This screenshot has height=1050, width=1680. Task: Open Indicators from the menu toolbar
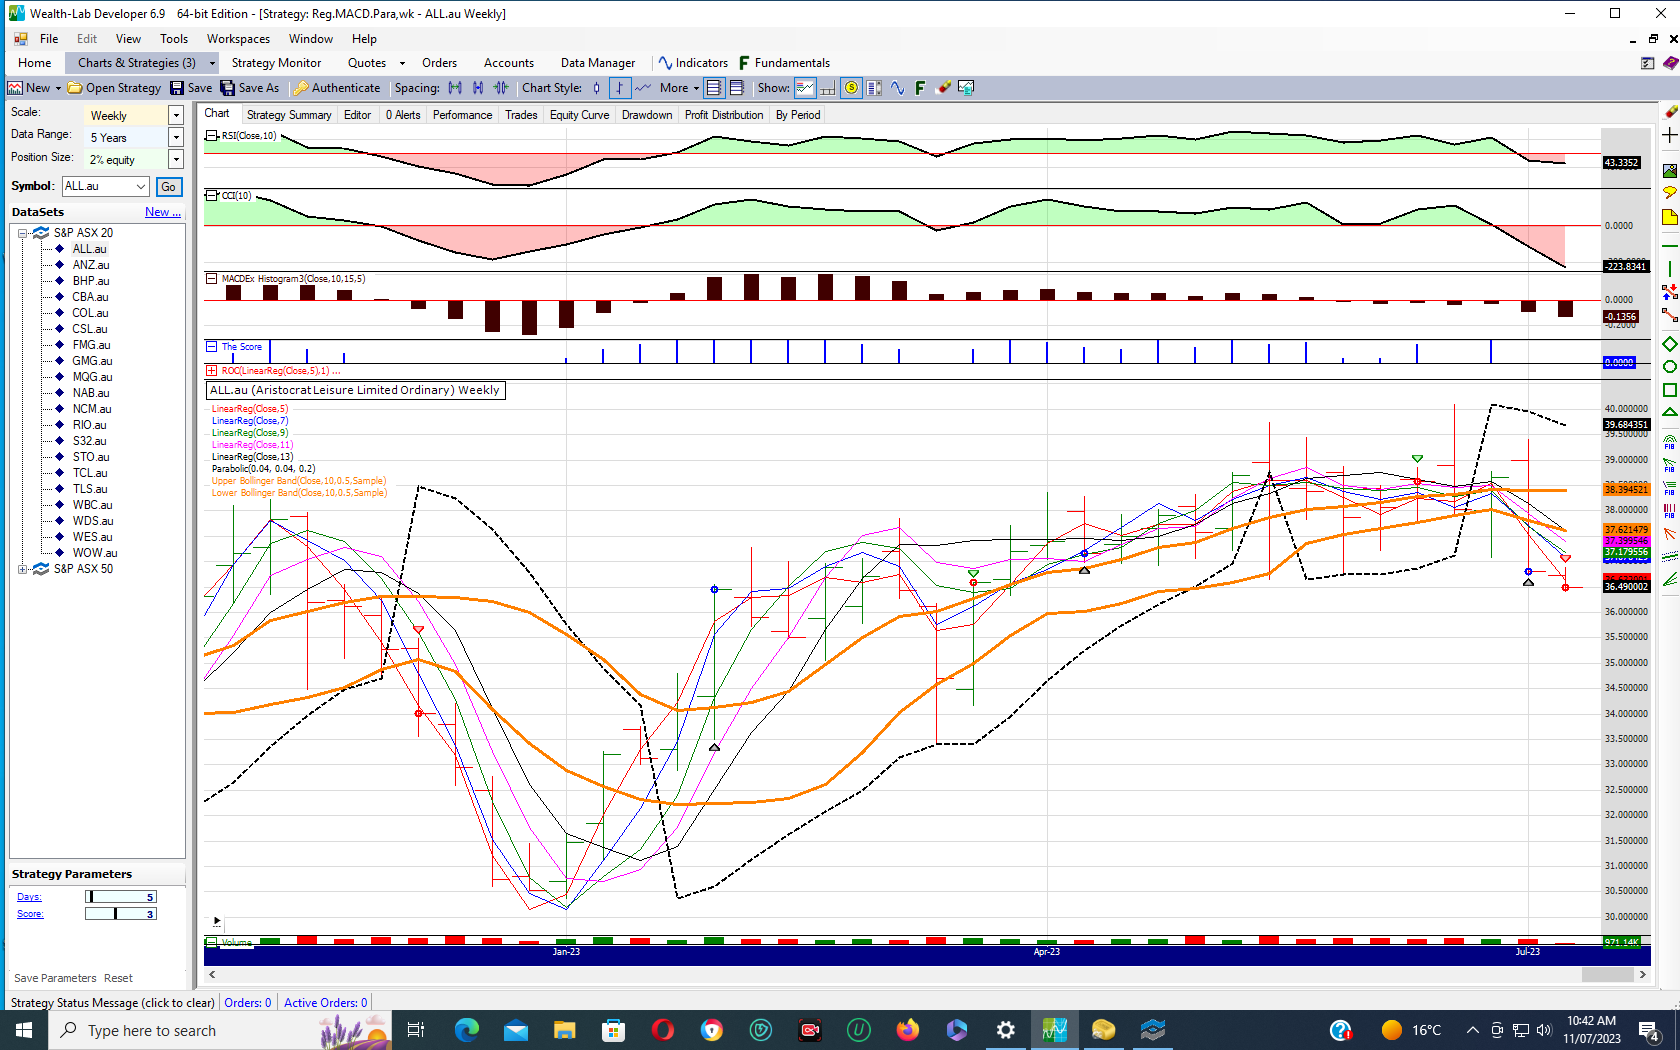pos(693,63)
